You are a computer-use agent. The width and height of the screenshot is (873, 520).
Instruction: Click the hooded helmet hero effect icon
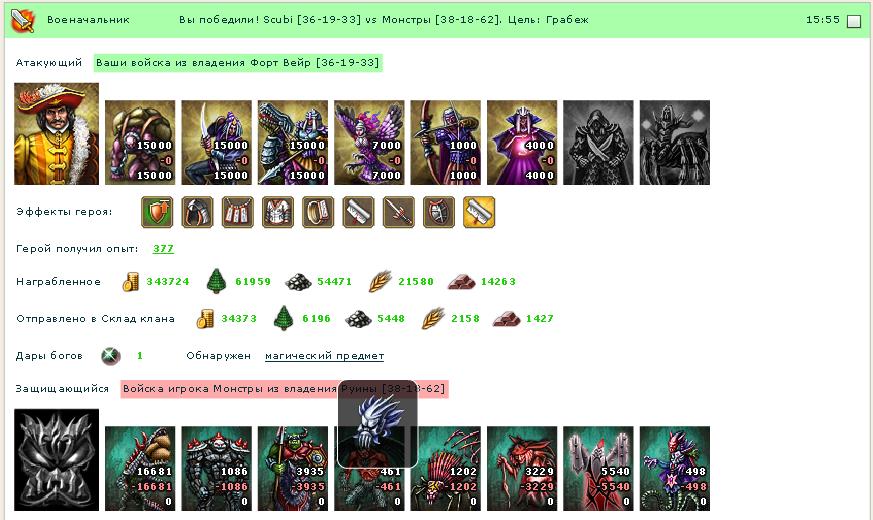197,212
